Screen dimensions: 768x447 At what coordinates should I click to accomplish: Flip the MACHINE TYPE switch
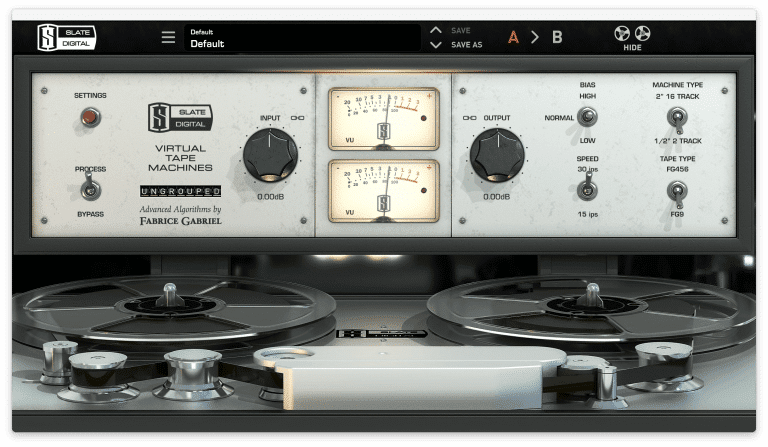(x=677, y=119)
